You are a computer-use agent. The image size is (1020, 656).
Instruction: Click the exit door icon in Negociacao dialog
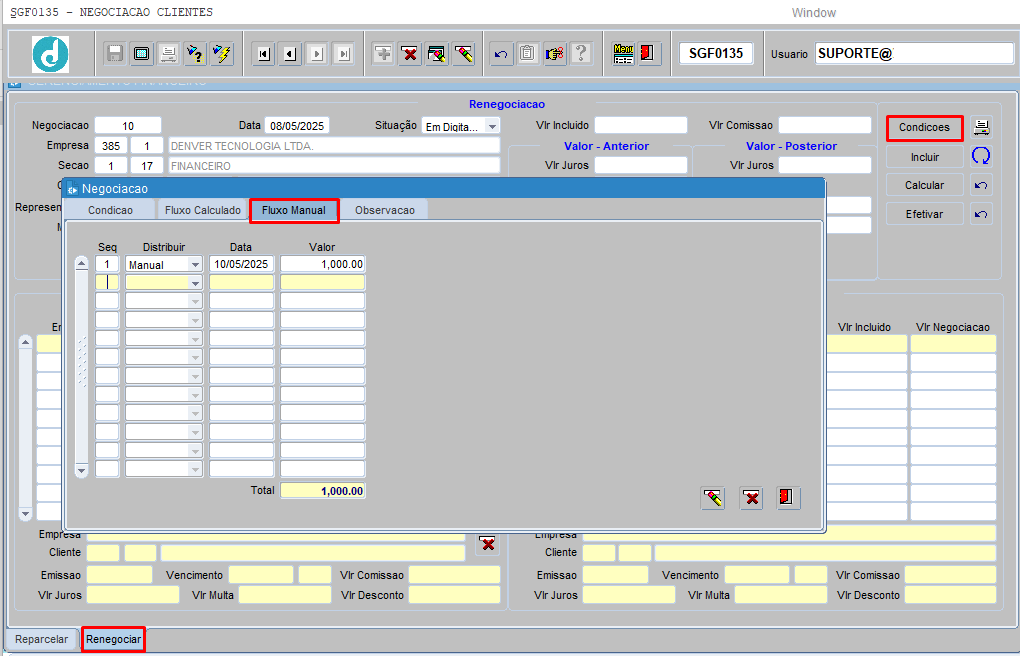[788, 499]
